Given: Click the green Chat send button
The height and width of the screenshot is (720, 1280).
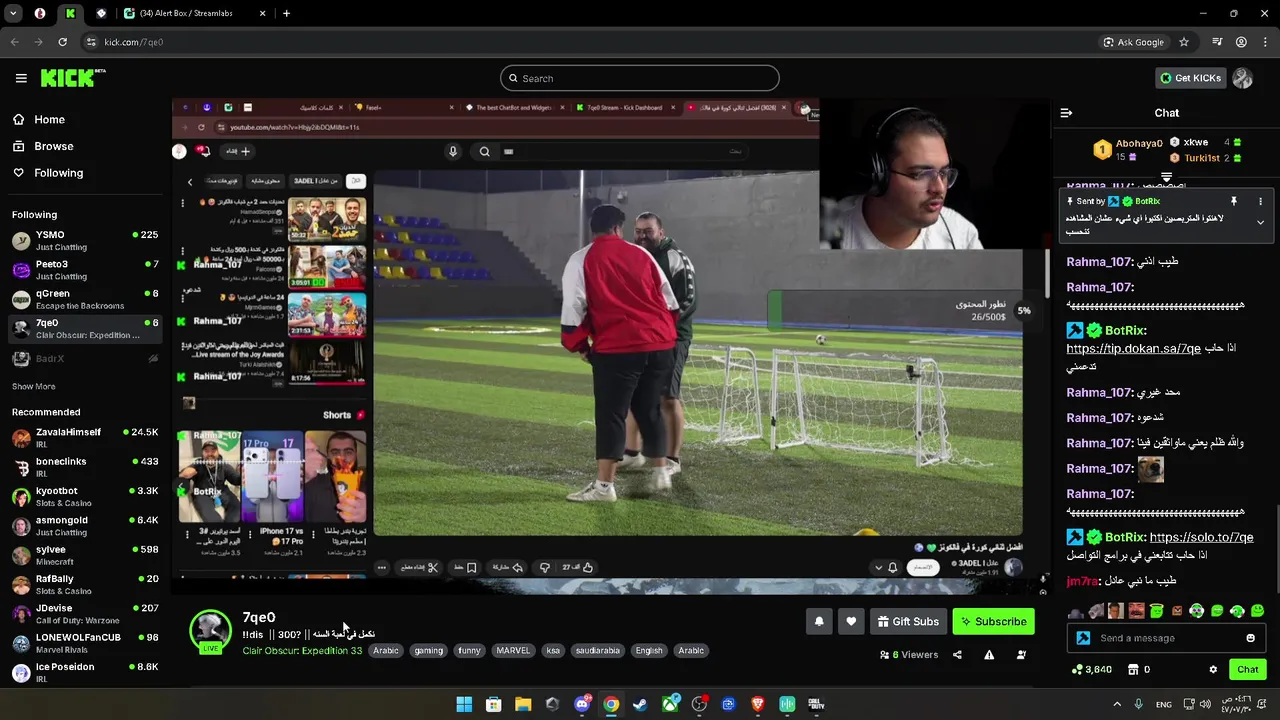Looking at the screenshot, I should coord(1247,670).
